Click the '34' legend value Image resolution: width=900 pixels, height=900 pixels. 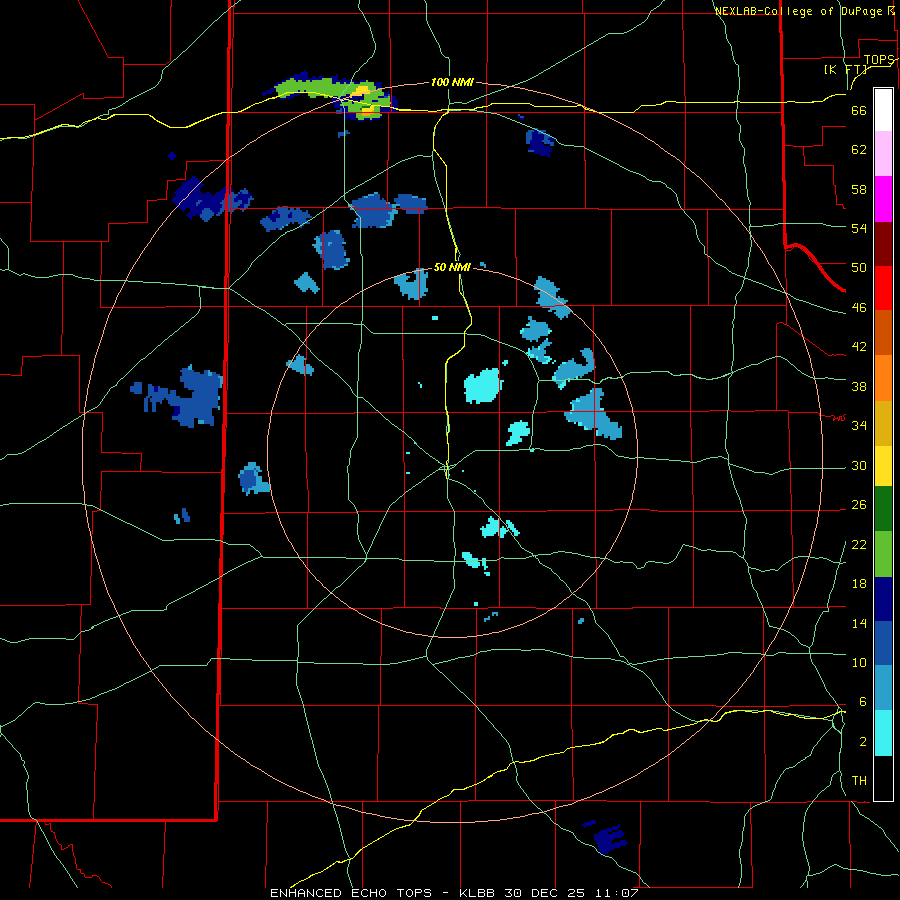pyautogui.click(x=859, y=425)
